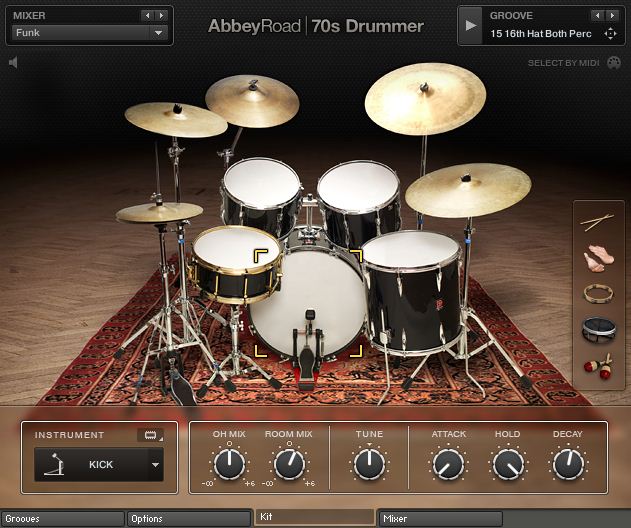631x528 pixels.
Task: Click the groove drag-to-host crosshair icon
Action: (610, 34)
